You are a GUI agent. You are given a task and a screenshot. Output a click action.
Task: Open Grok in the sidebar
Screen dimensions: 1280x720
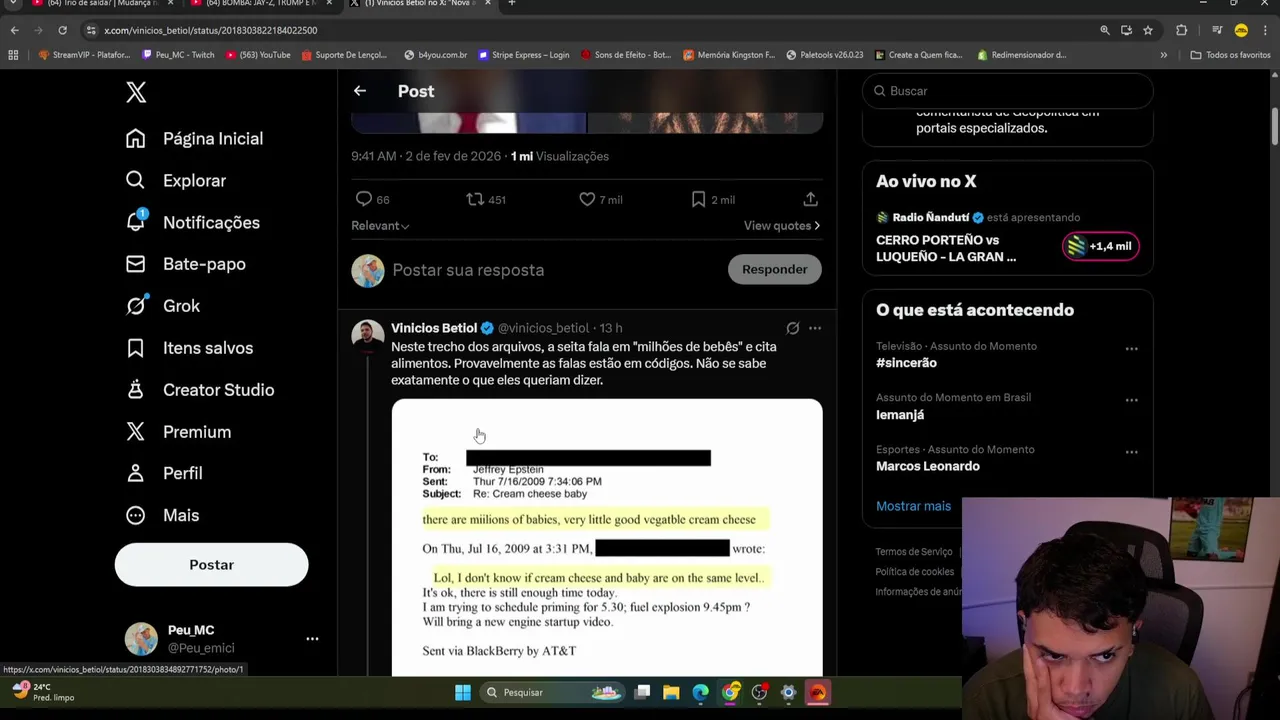(163, 306)
